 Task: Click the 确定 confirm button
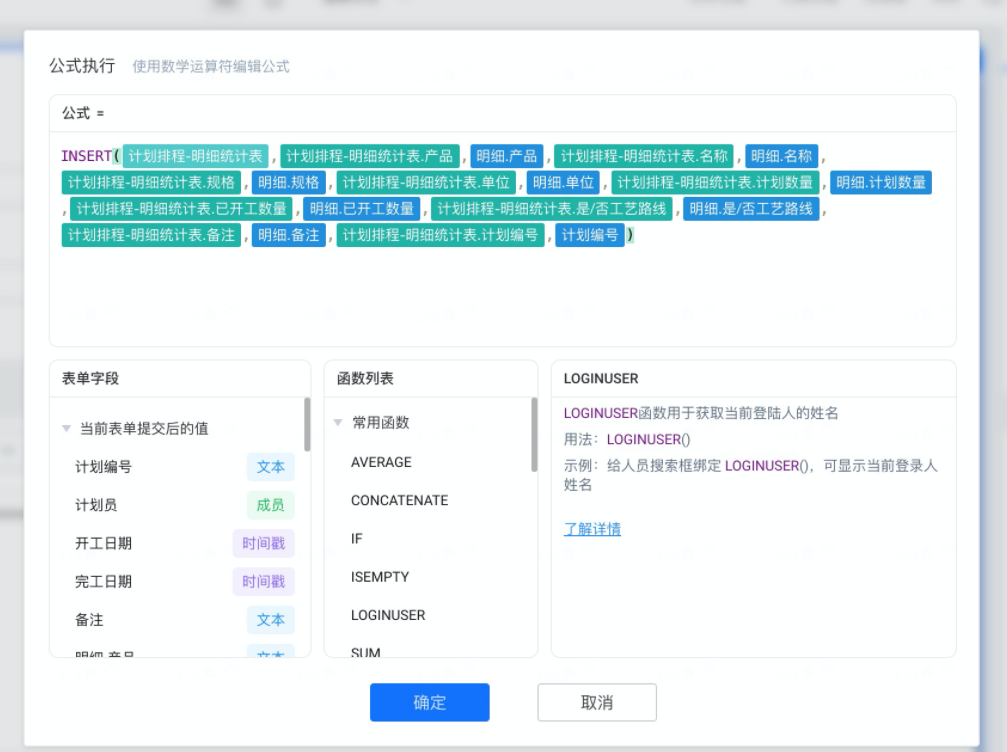[x=429, y=702]
